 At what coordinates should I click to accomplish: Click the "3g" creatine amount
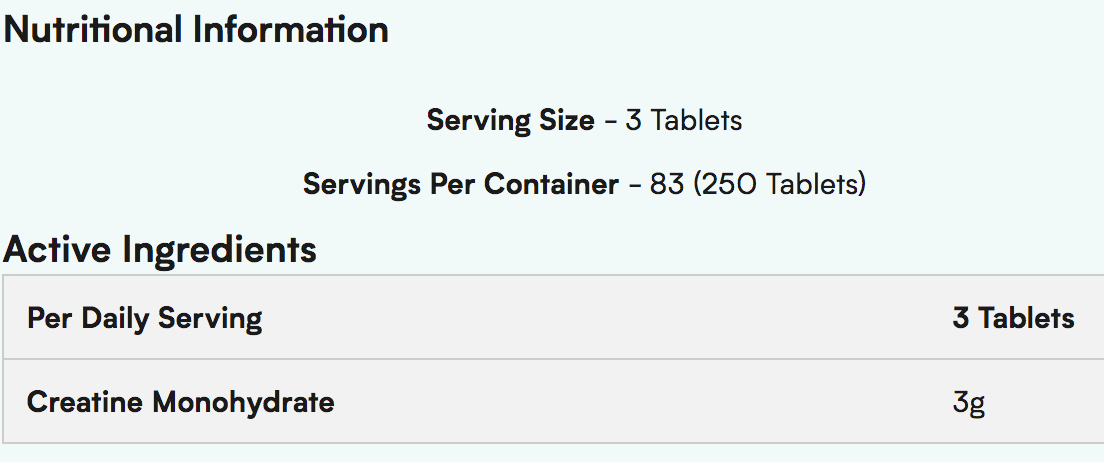(969, 404)
